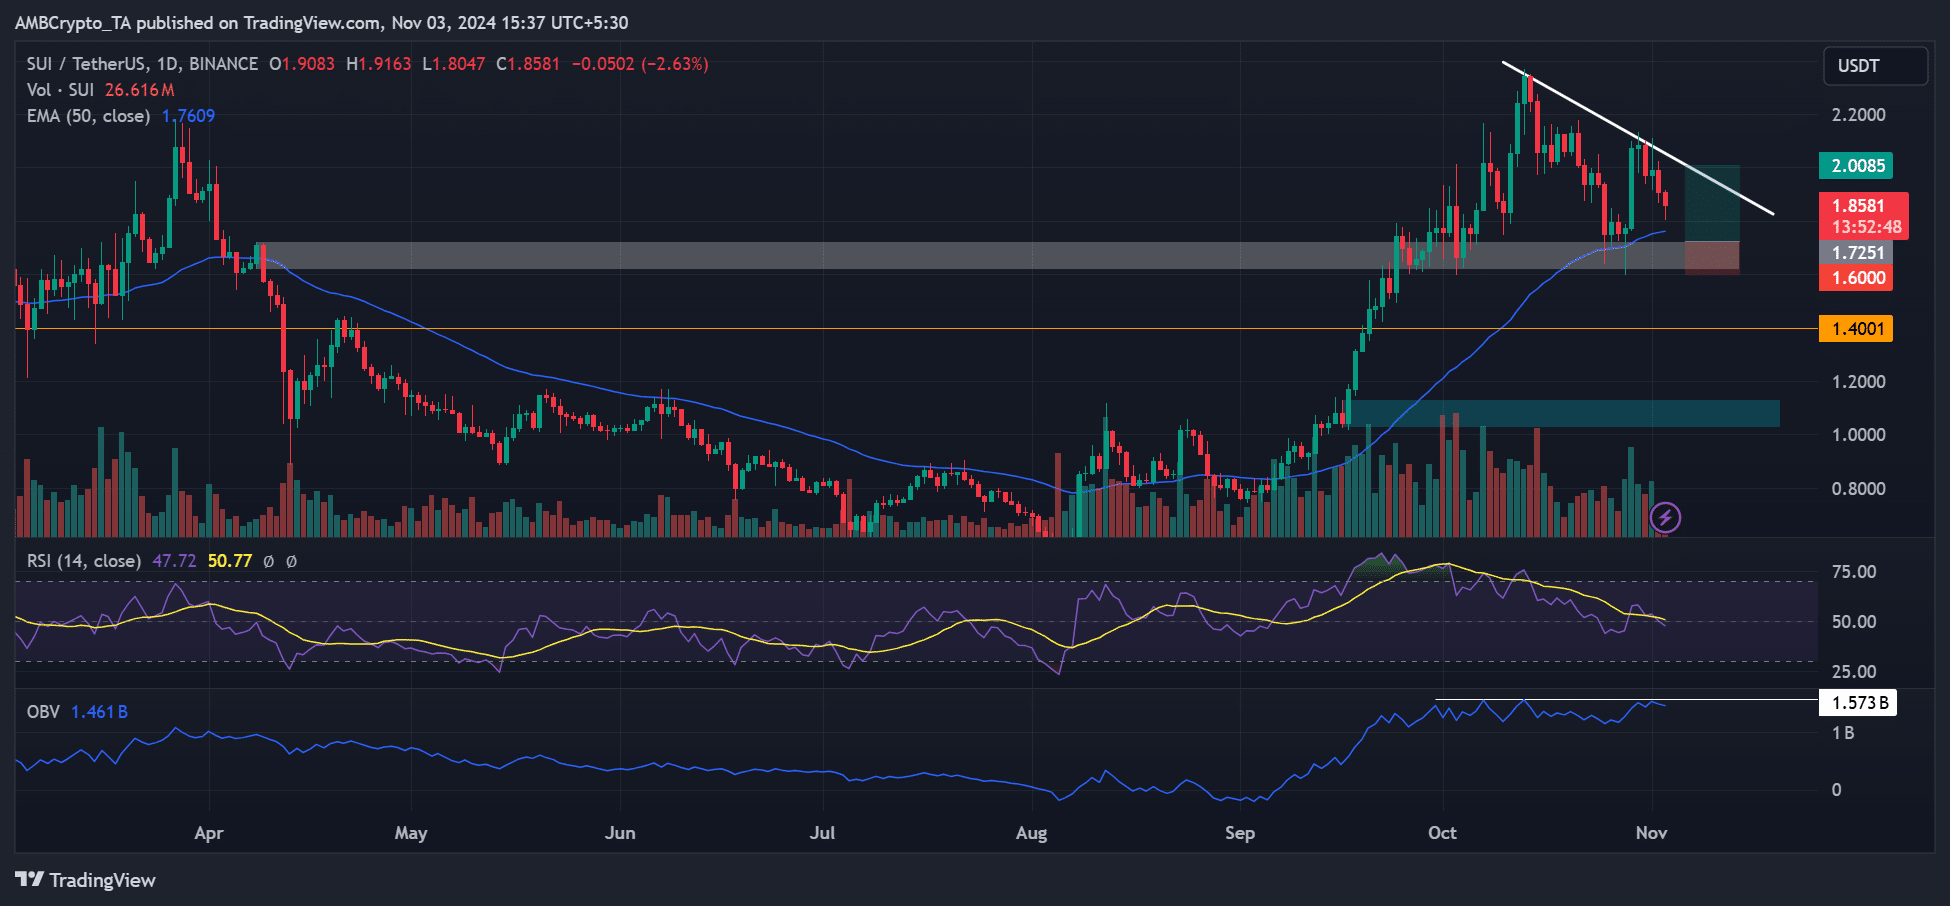Image resolution: width=1950 pixels, height=906 pixels.
Task: Click the orange 1.4001 price label
Action: (1855, 329)
